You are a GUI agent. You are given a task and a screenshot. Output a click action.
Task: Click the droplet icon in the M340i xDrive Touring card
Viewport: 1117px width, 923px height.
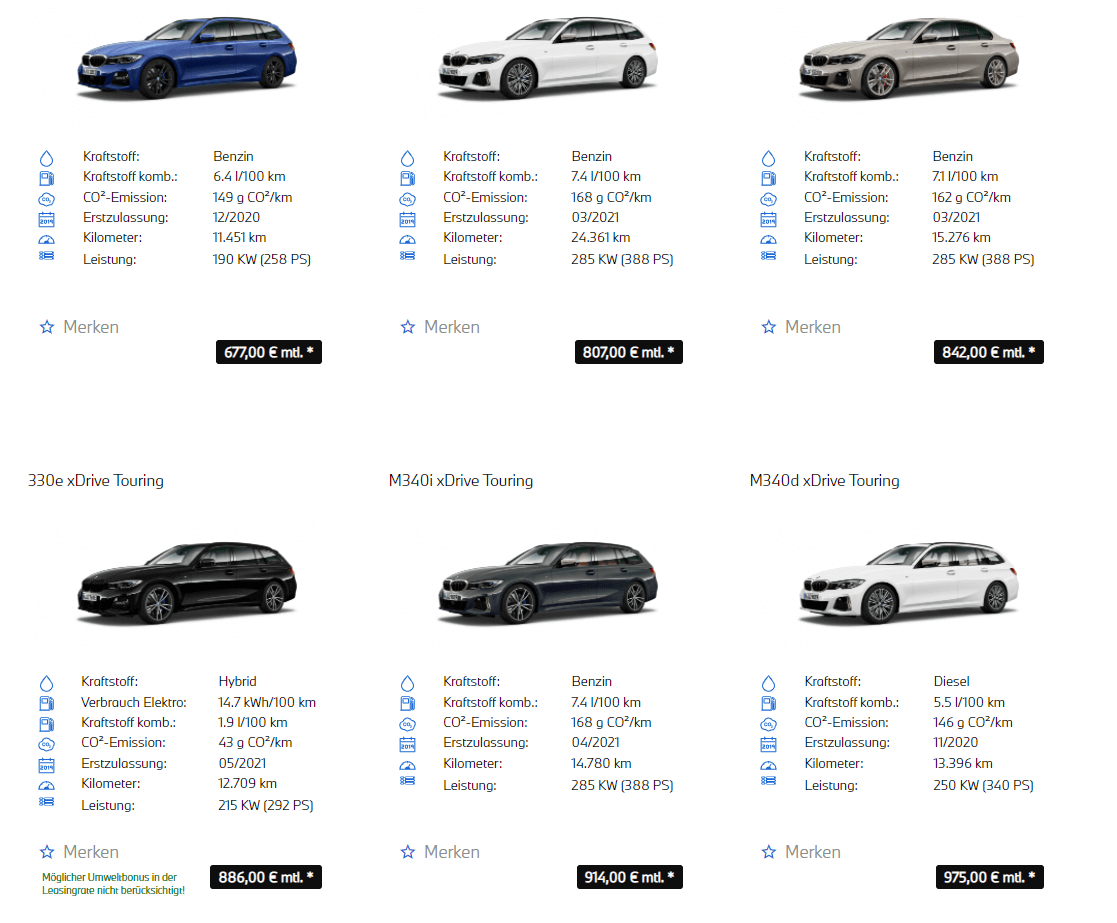pyautogui.click(x=407, y=684)
